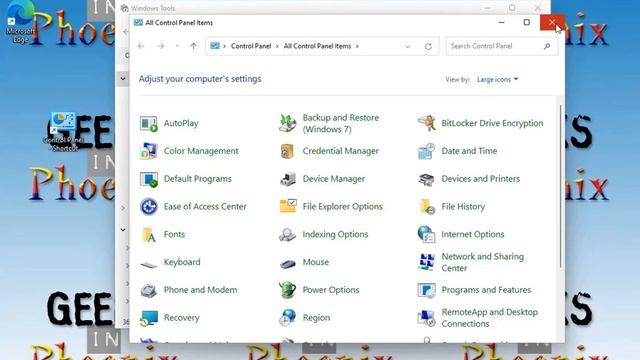Open Devices and Printers icon
This screenshot has width=640, height=360.
coord(426,179)
